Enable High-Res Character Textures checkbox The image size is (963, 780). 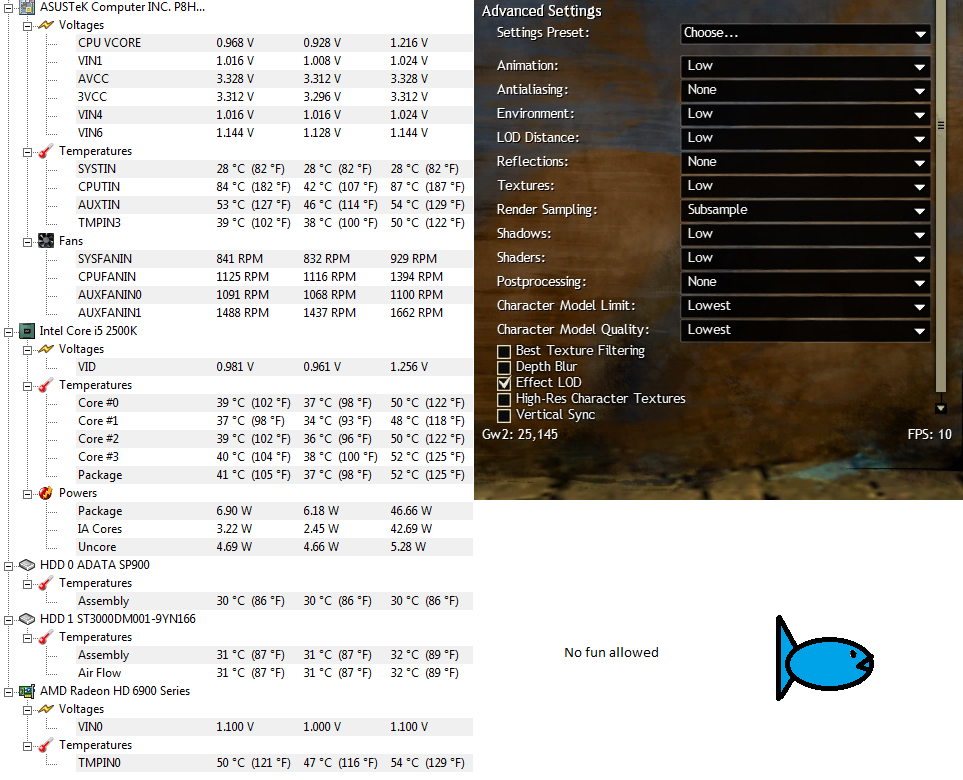[x=504, y=399]
